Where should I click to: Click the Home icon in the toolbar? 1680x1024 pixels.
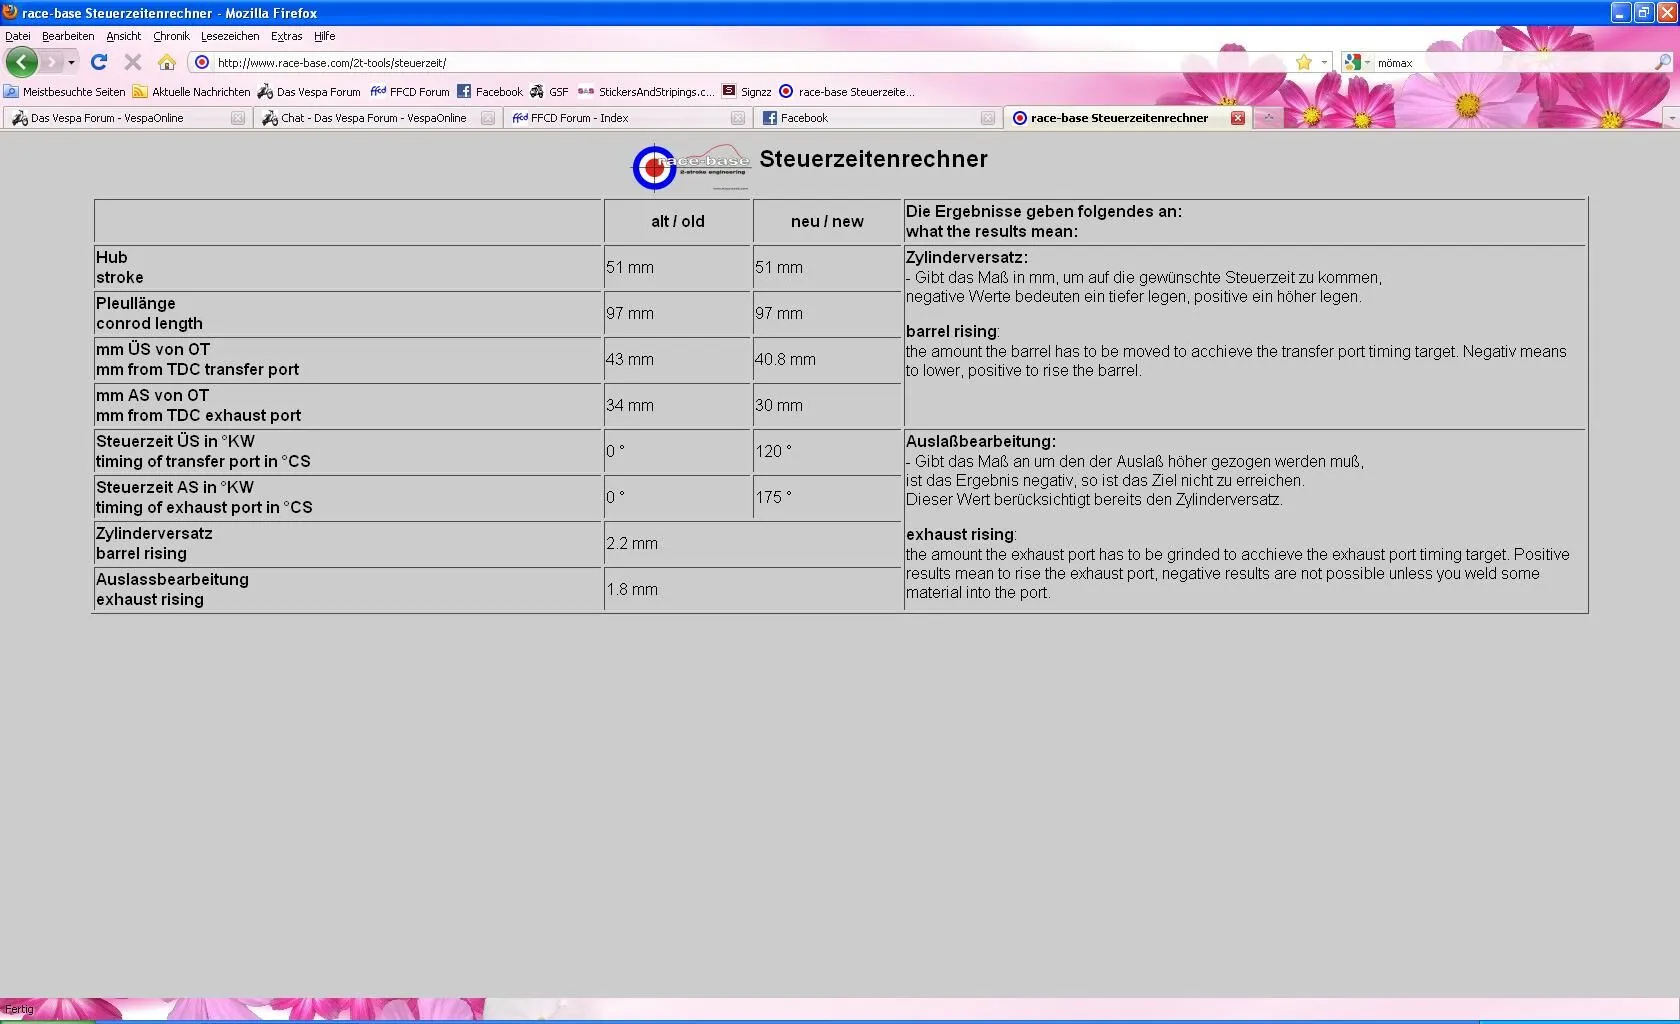(167, 62)
